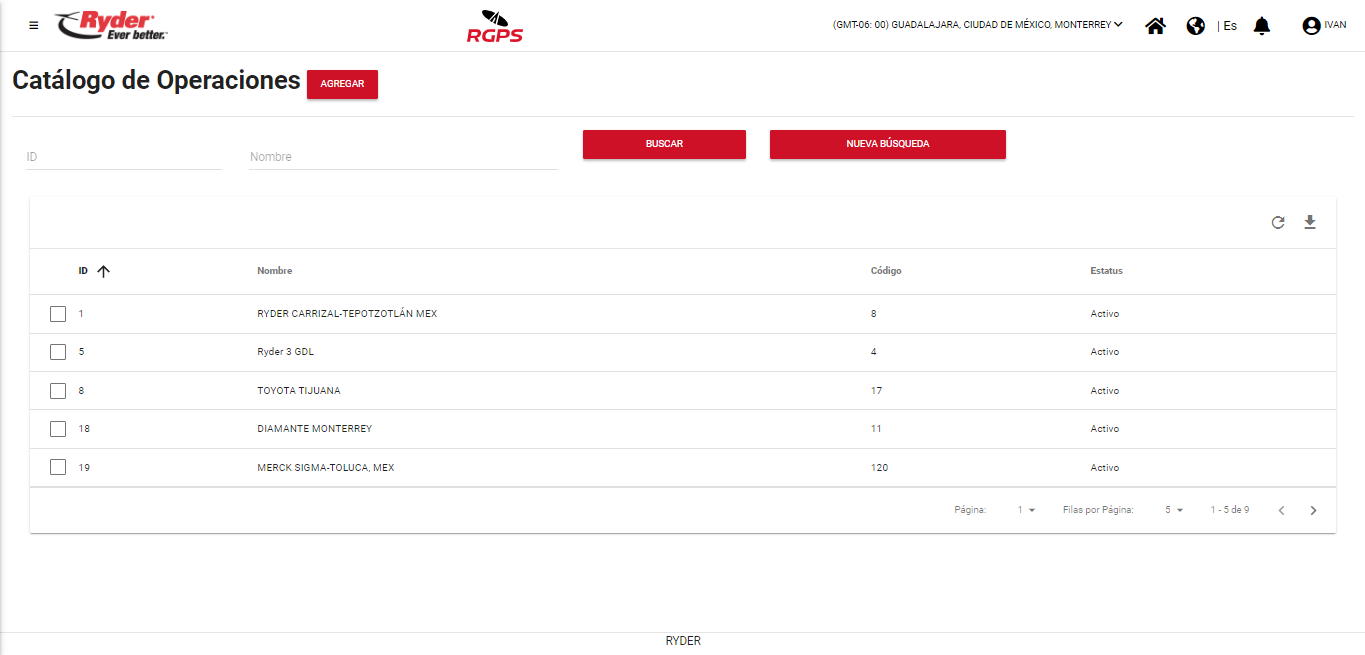
Task: Open the IVAN user account icon
Action: pos(1311,26)
